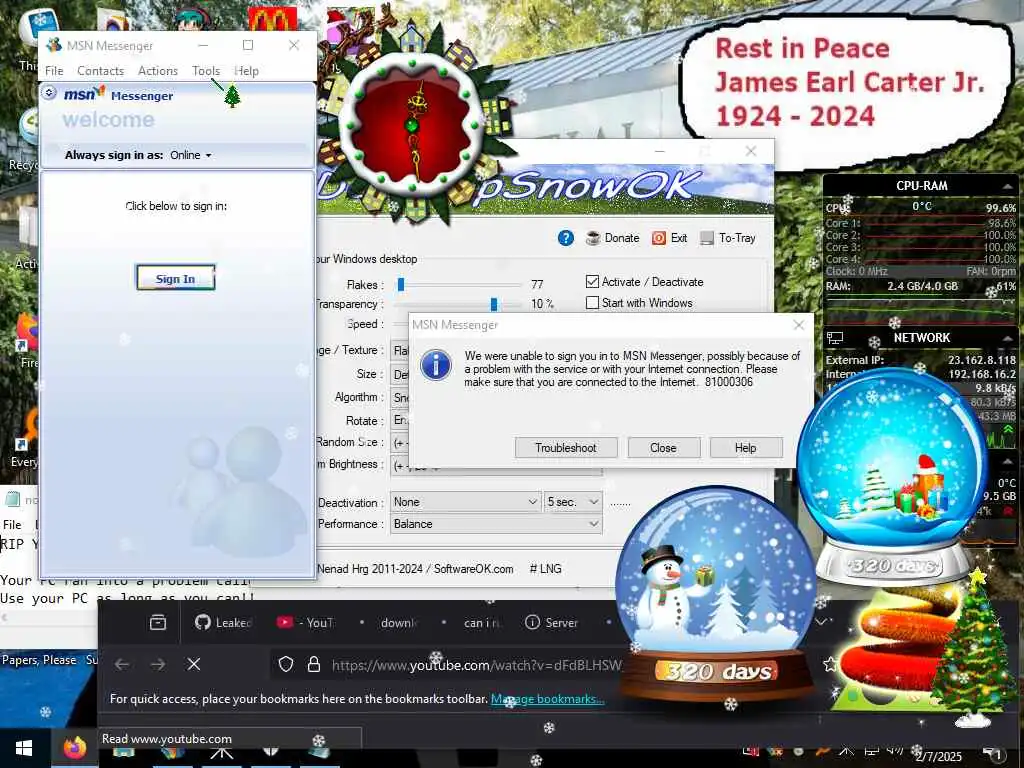Open the Manage bookmarks link

point(547,699)
